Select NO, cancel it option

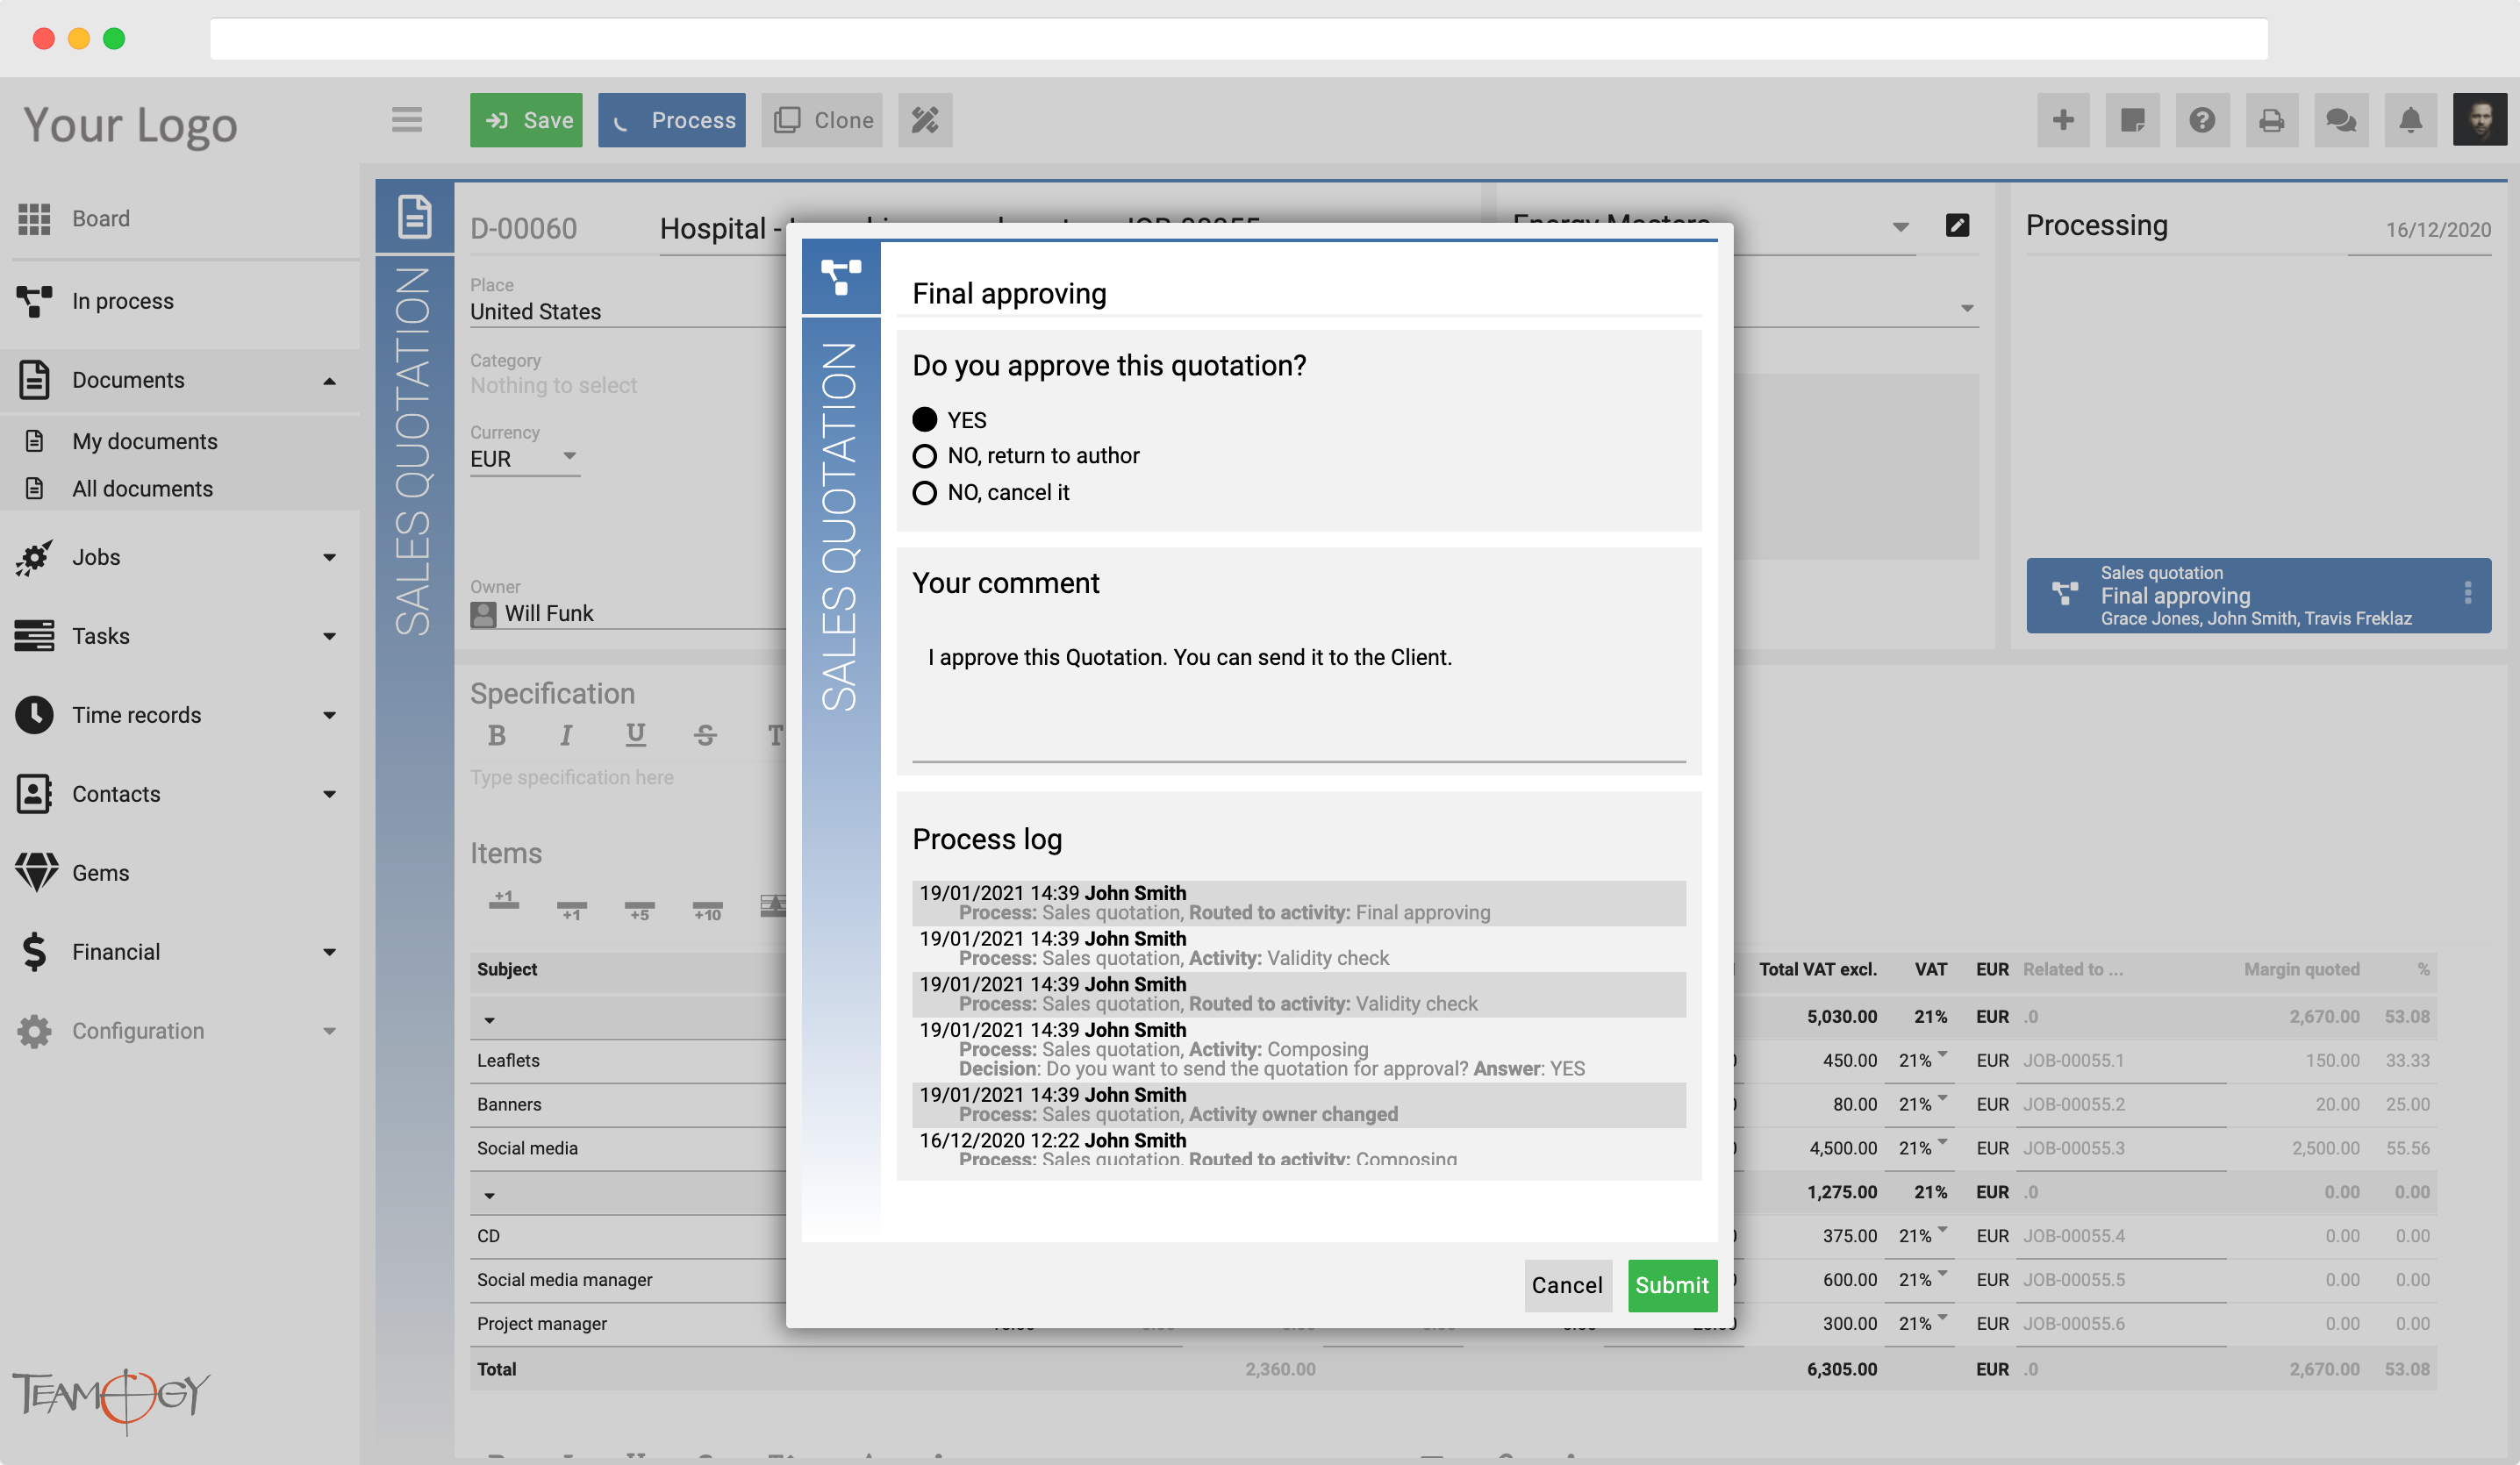point(924,492)
